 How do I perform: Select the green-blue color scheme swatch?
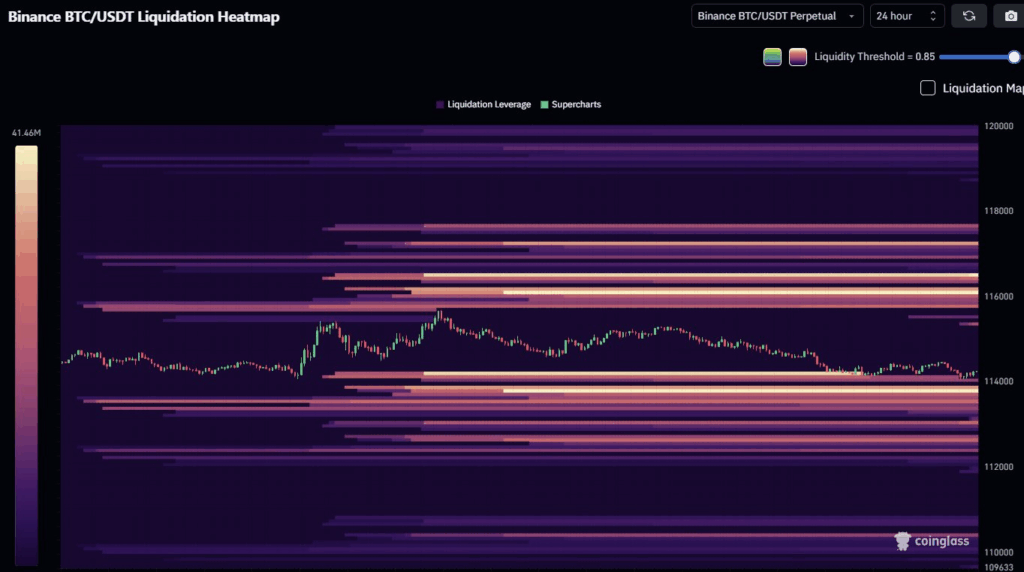point(772,57)
